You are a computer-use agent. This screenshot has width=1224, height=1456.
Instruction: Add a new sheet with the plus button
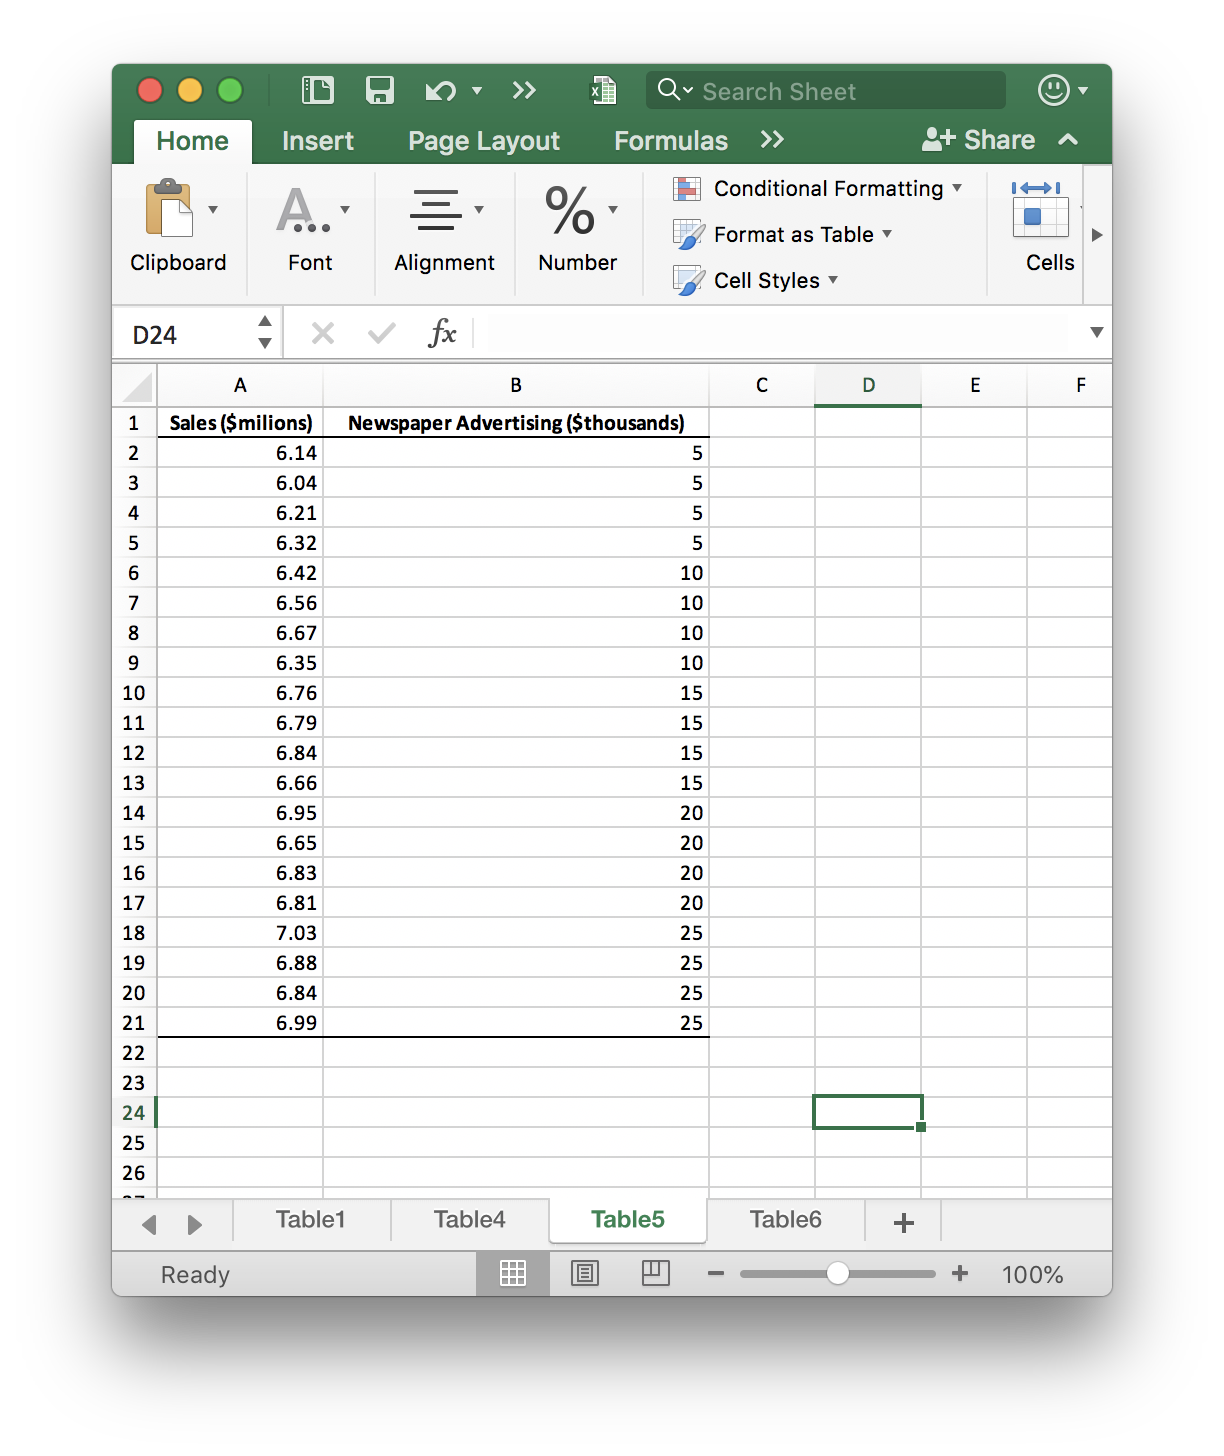pyautogui.click(x=903, y=1222)
